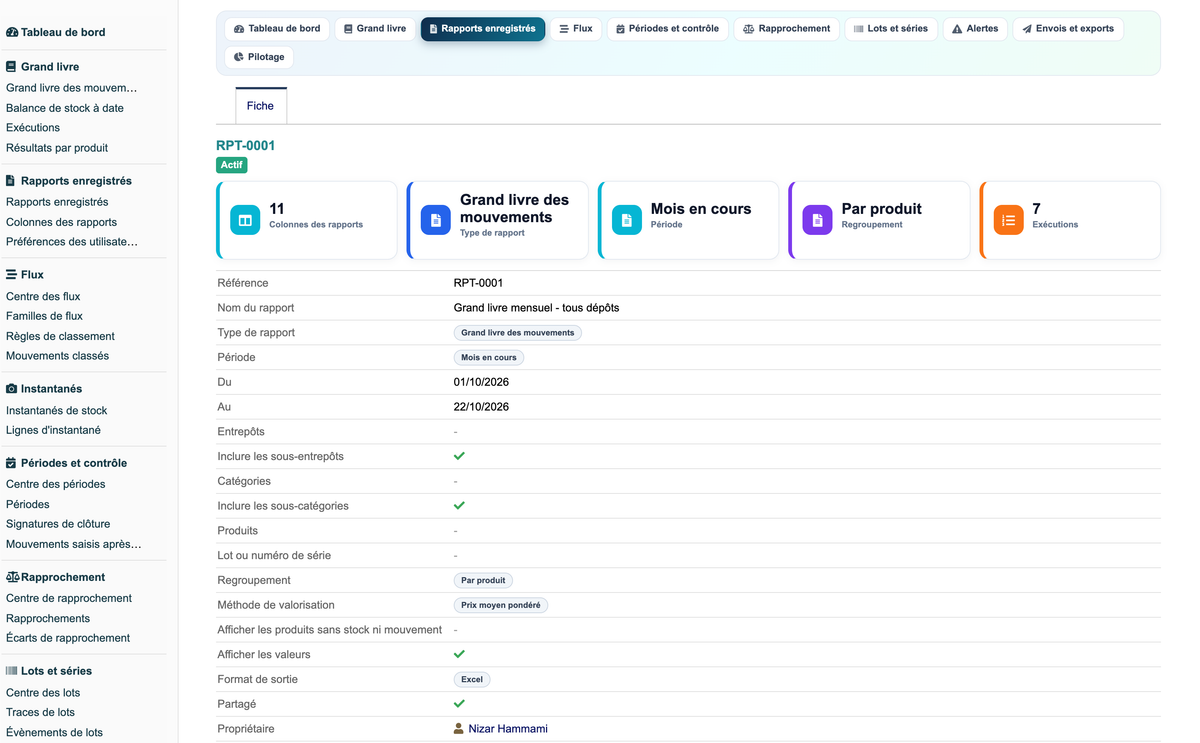
Task: Open the Nizar Hammami owner link
Action: [x=508, y=729]
